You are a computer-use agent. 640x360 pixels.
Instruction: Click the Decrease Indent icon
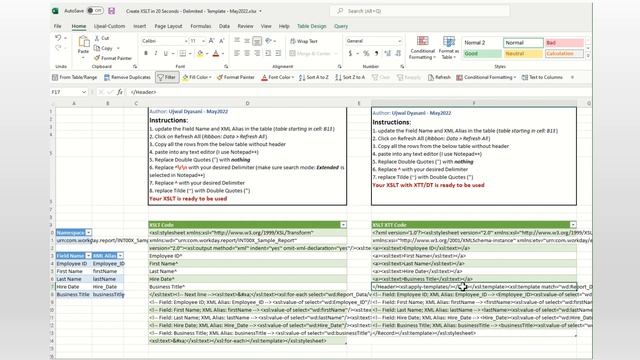(268, 53)
